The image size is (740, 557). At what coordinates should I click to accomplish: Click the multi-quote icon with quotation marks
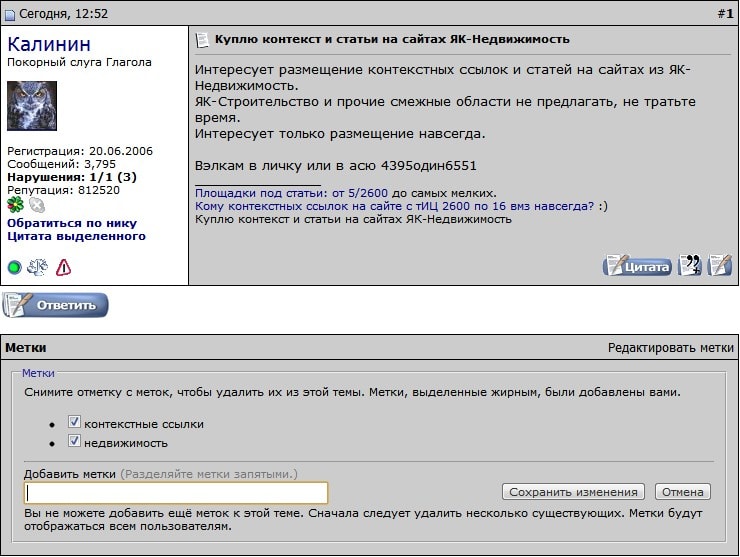[690, 265]
